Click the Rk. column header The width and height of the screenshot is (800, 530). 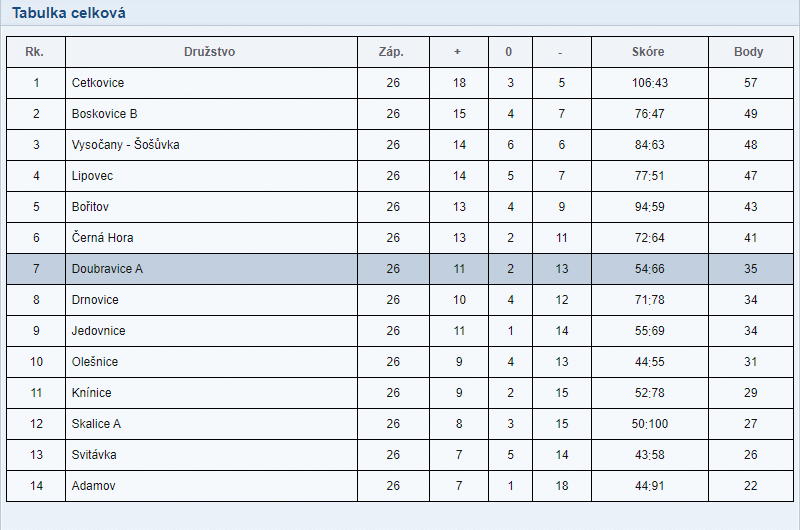34,52
